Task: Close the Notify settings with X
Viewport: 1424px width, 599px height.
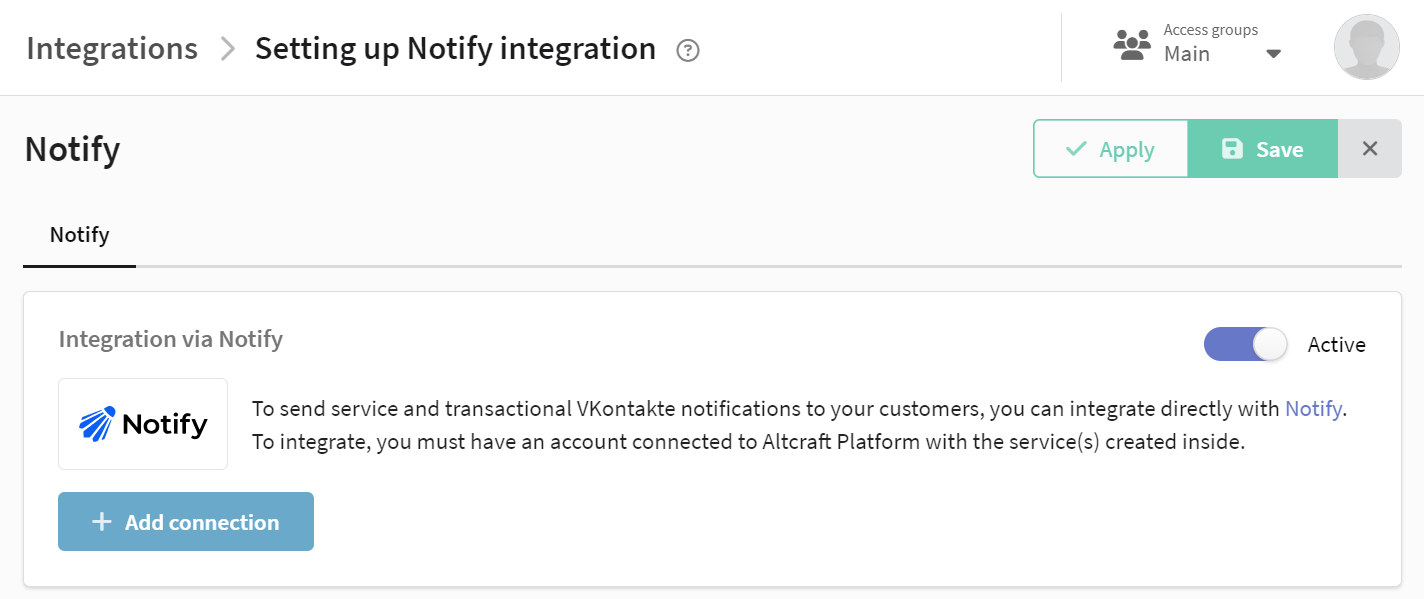Action: [1370, 149]
